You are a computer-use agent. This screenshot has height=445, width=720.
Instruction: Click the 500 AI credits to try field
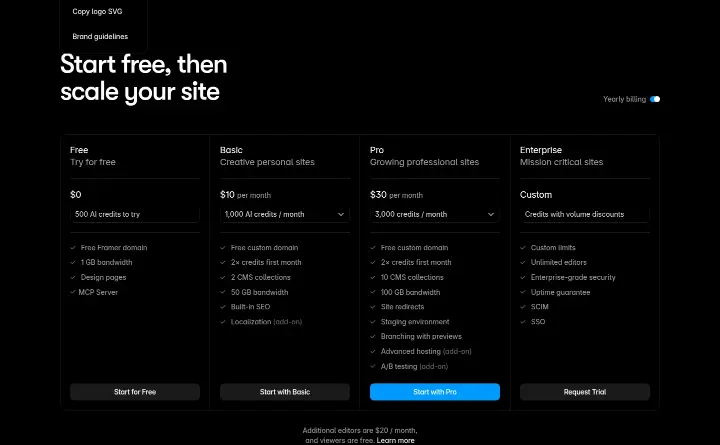point(135,214)
